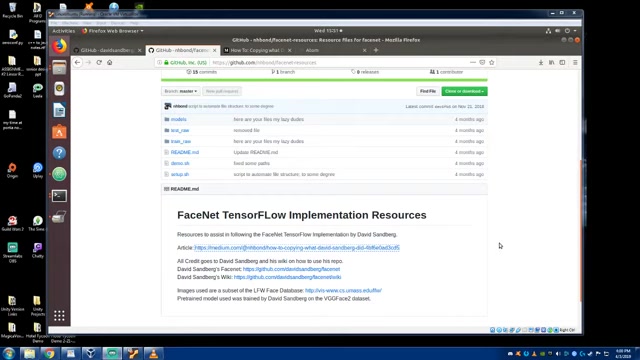This screenshot has height=360, width=640.
Task: Open VLC from the Windows taskbar
Action: (153, 353)
